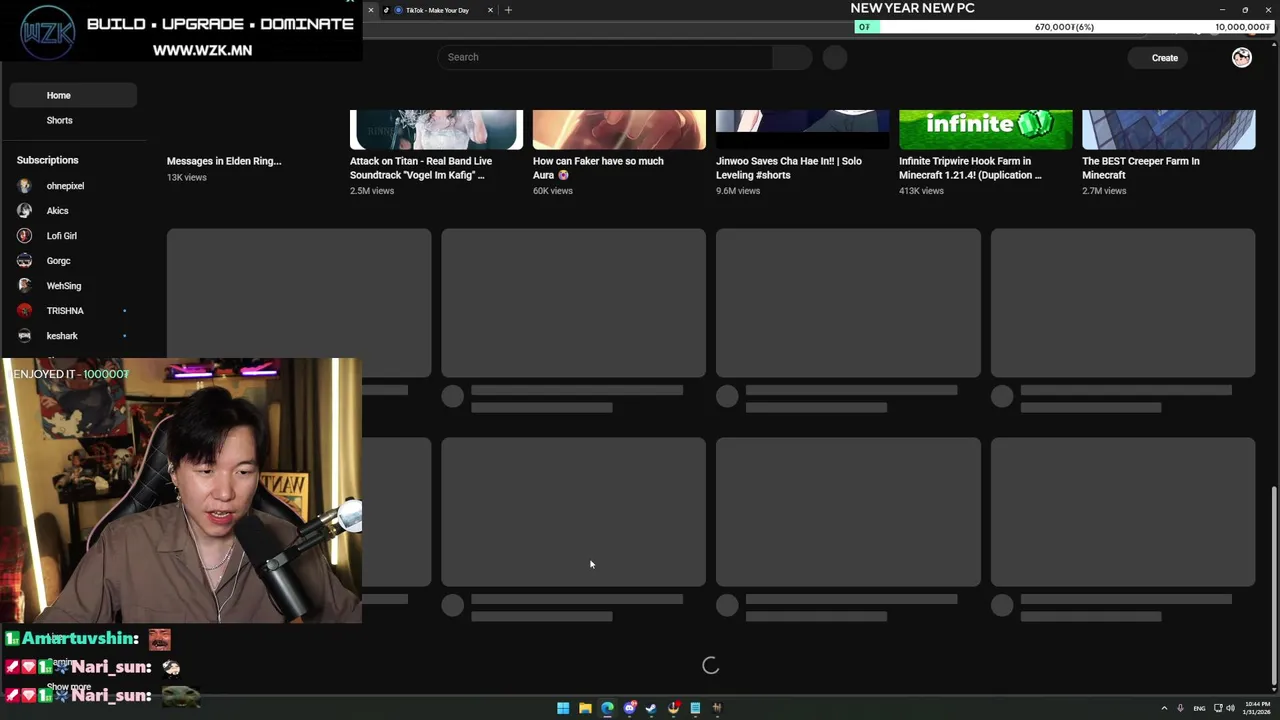Open the Creeper Farm video thumbnail
This screenshot has width=1280, height=720.
pos(1168,130)
